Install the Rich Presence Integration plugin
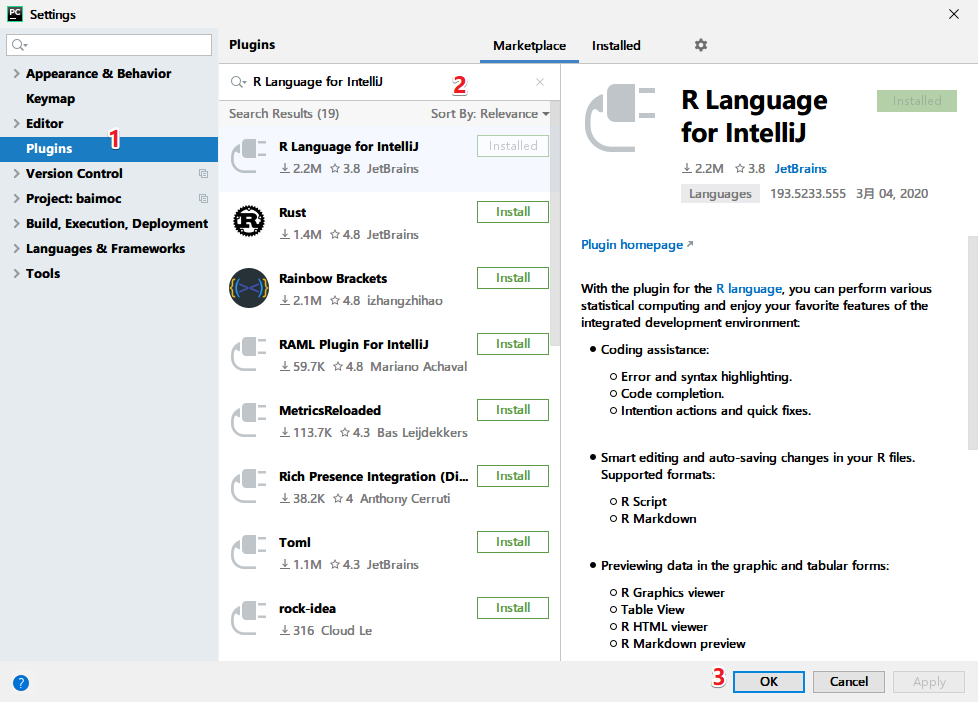Screen dimensions: 978x702 coord(513,476)
